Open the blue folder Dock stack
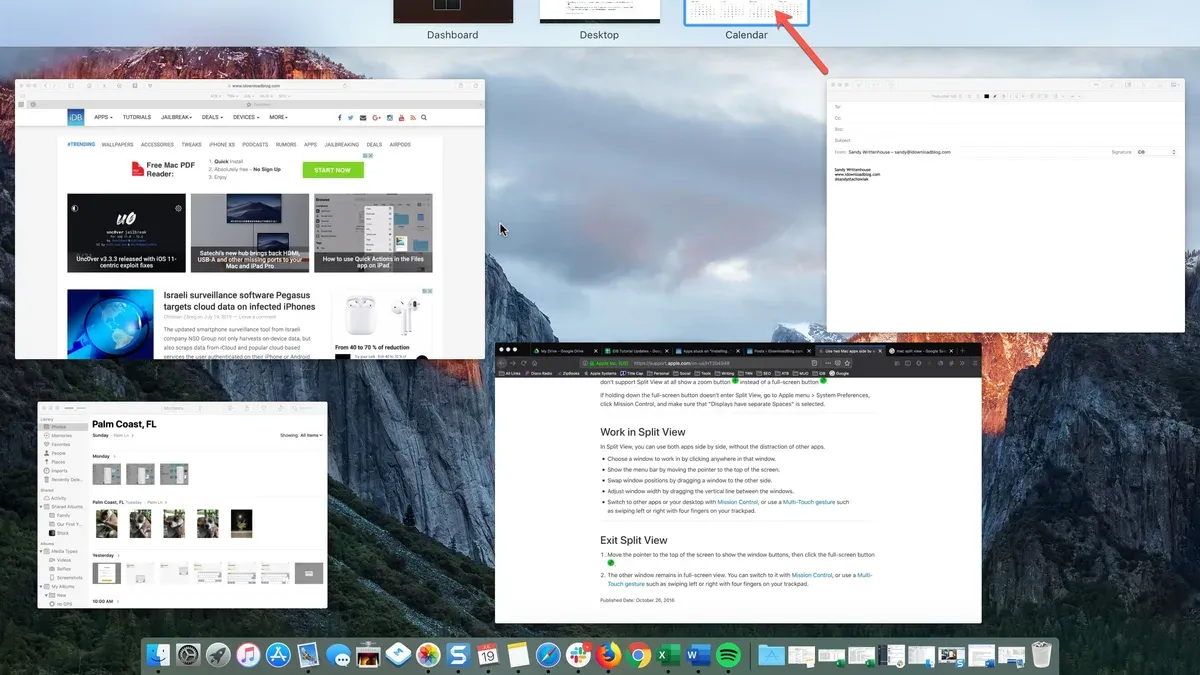 tap(772, 655)
